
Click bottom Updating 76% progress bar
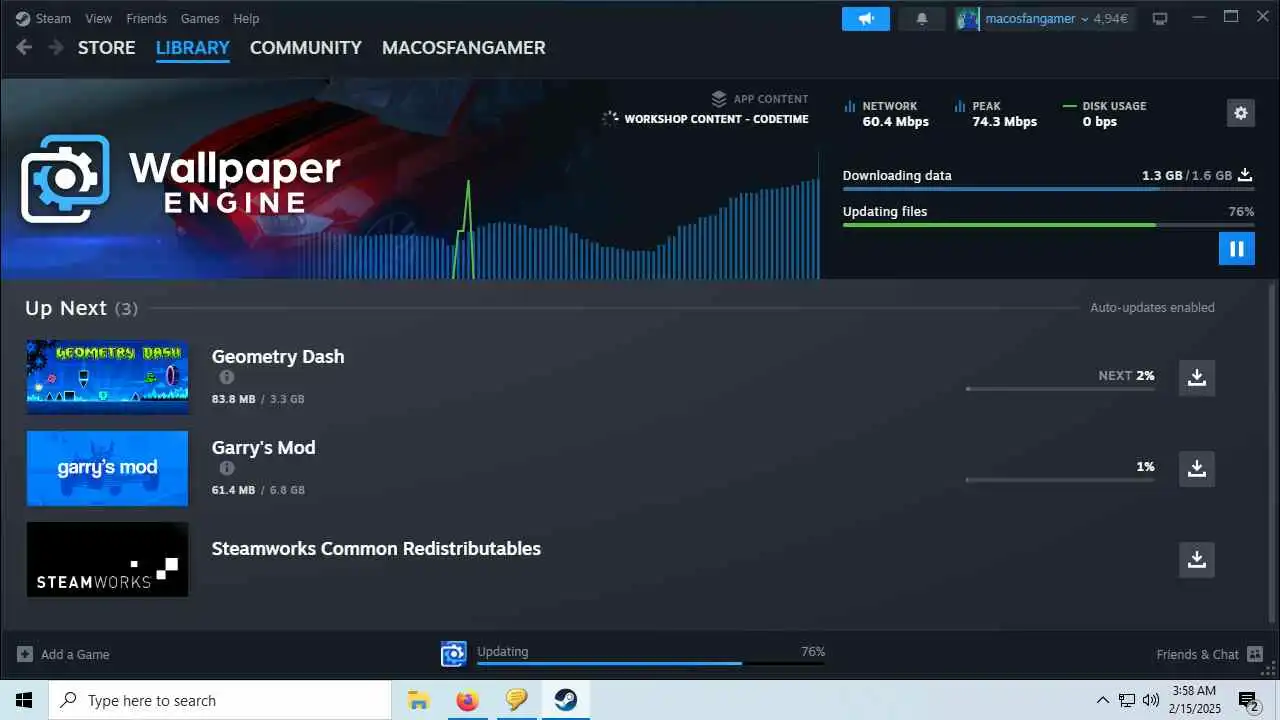(x=651, y=663)
